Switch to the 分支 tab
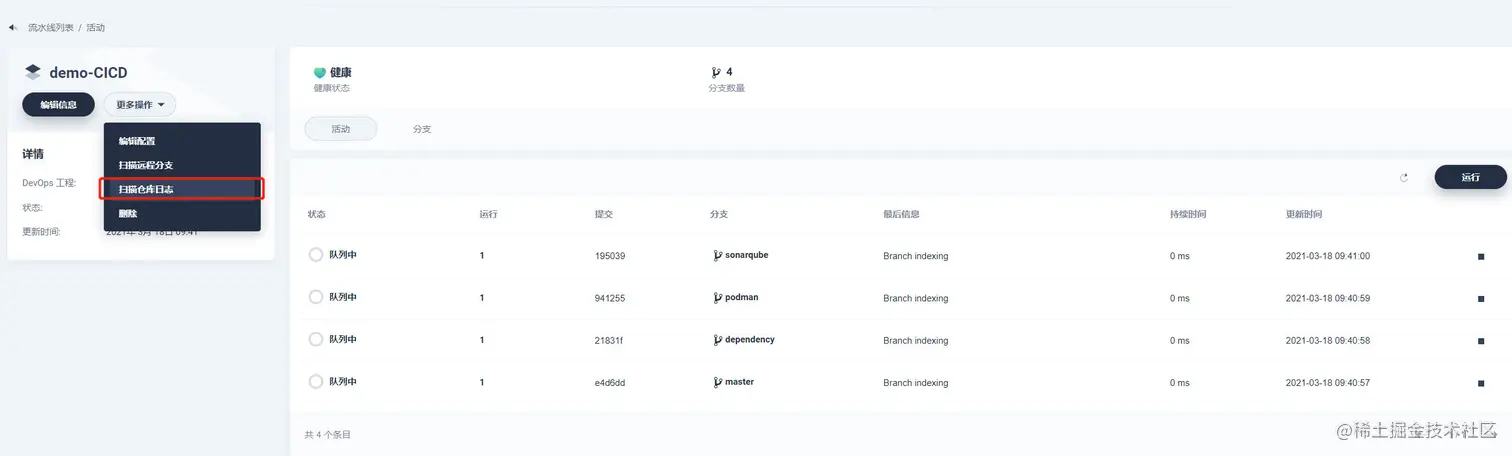 pyautogui.click(x=422, y=129)
